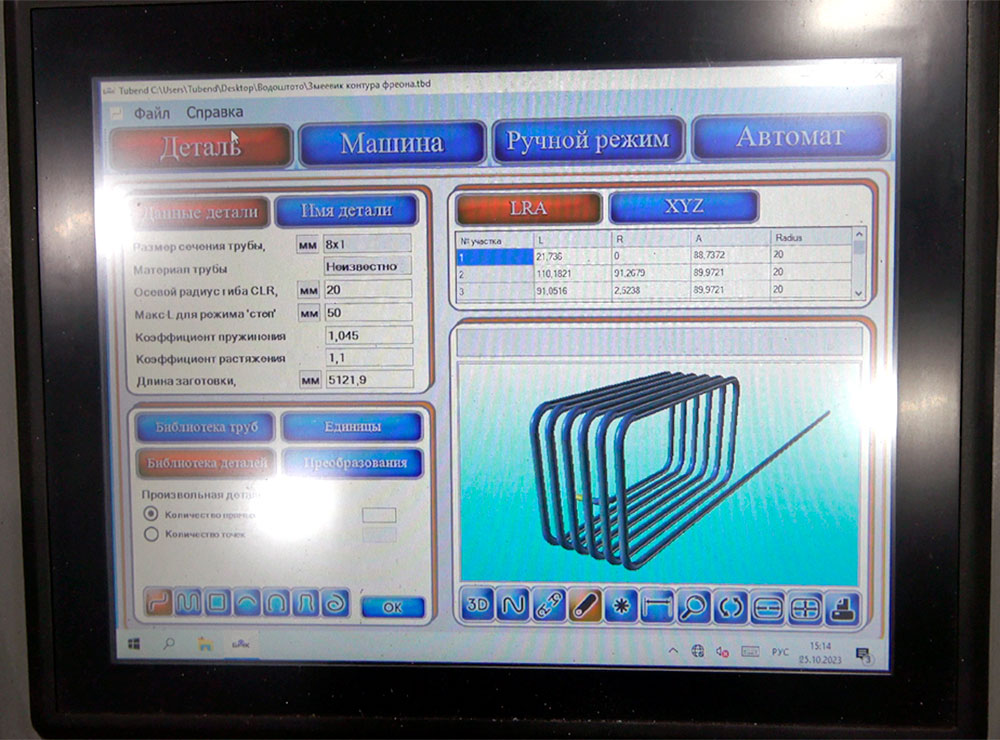
Task: Select the square shape template icon
Action: tap(217, 602)
